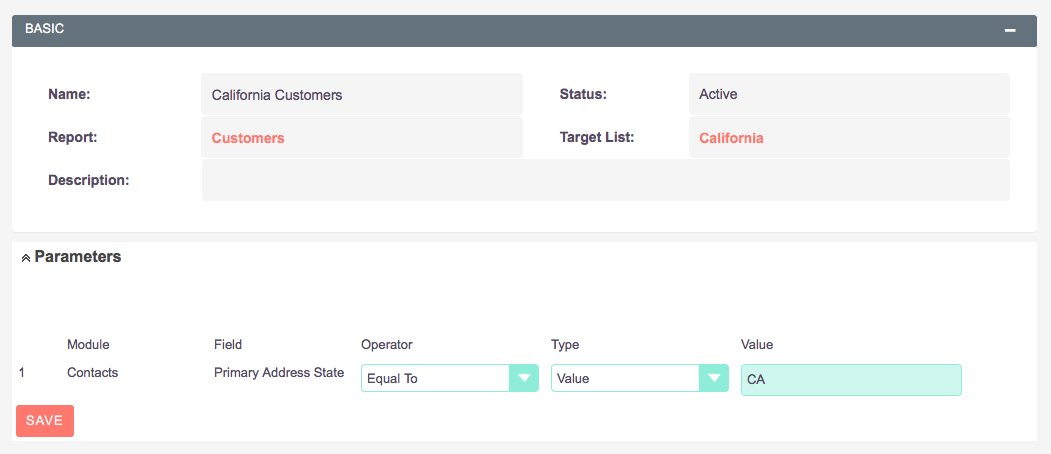The height and width of the screenshot is (454, 1051).
Task: Click the Type select box showing Value
Action: point(639,378)
